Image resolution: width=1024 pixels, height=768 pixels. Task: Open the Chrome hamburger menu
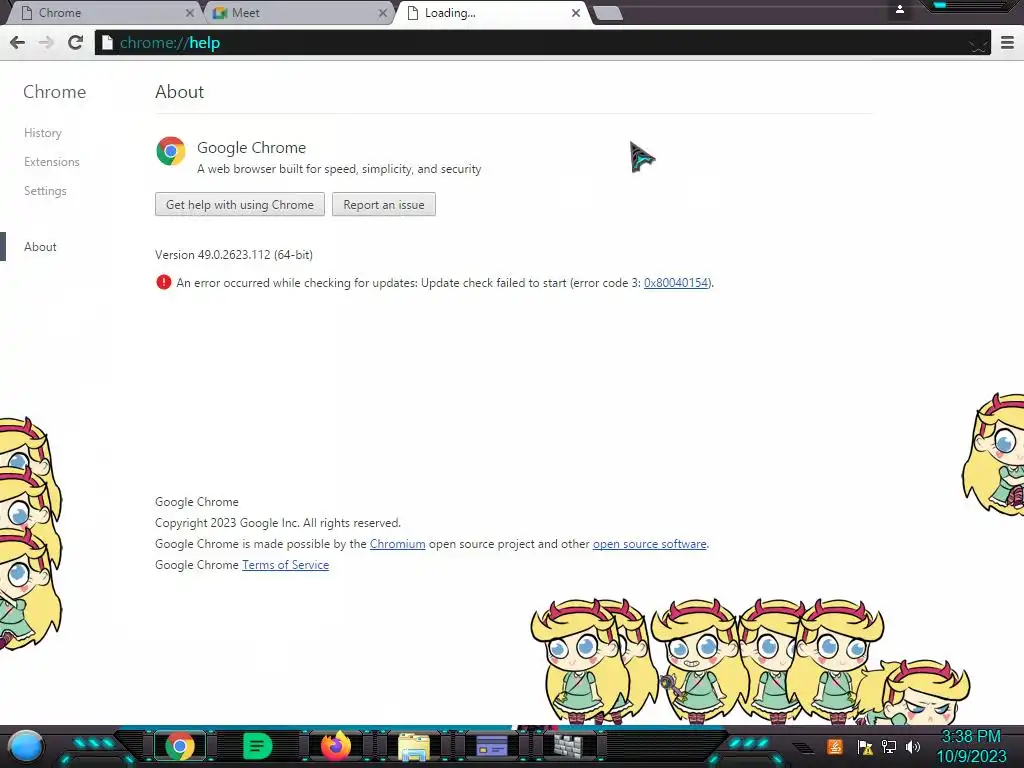tap(1007, 42)
